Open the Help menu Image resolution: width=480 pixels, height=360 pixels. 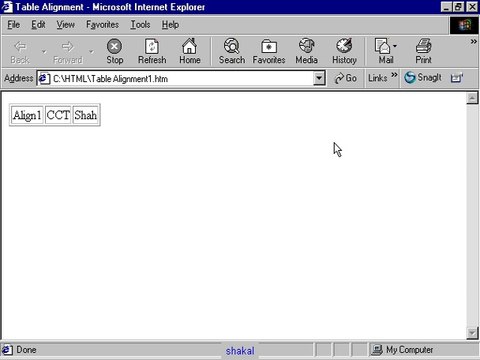click(170, 25)
